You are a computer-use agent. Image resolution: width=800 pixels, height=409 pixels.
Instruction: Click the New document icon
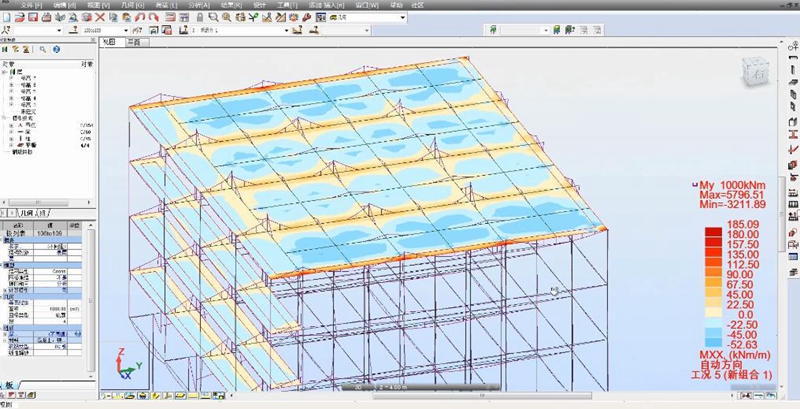point(7,17)
